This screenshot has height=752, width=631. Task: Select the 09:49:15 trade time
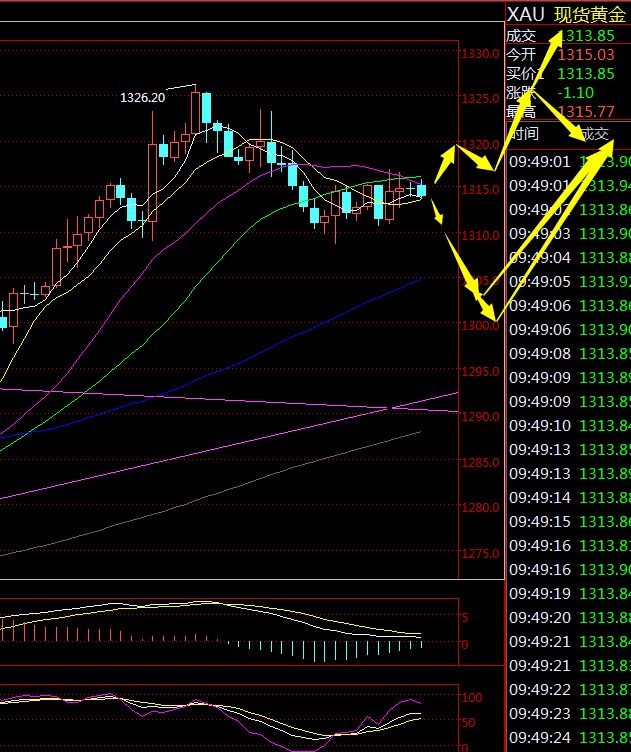click(x=540, y=522)
